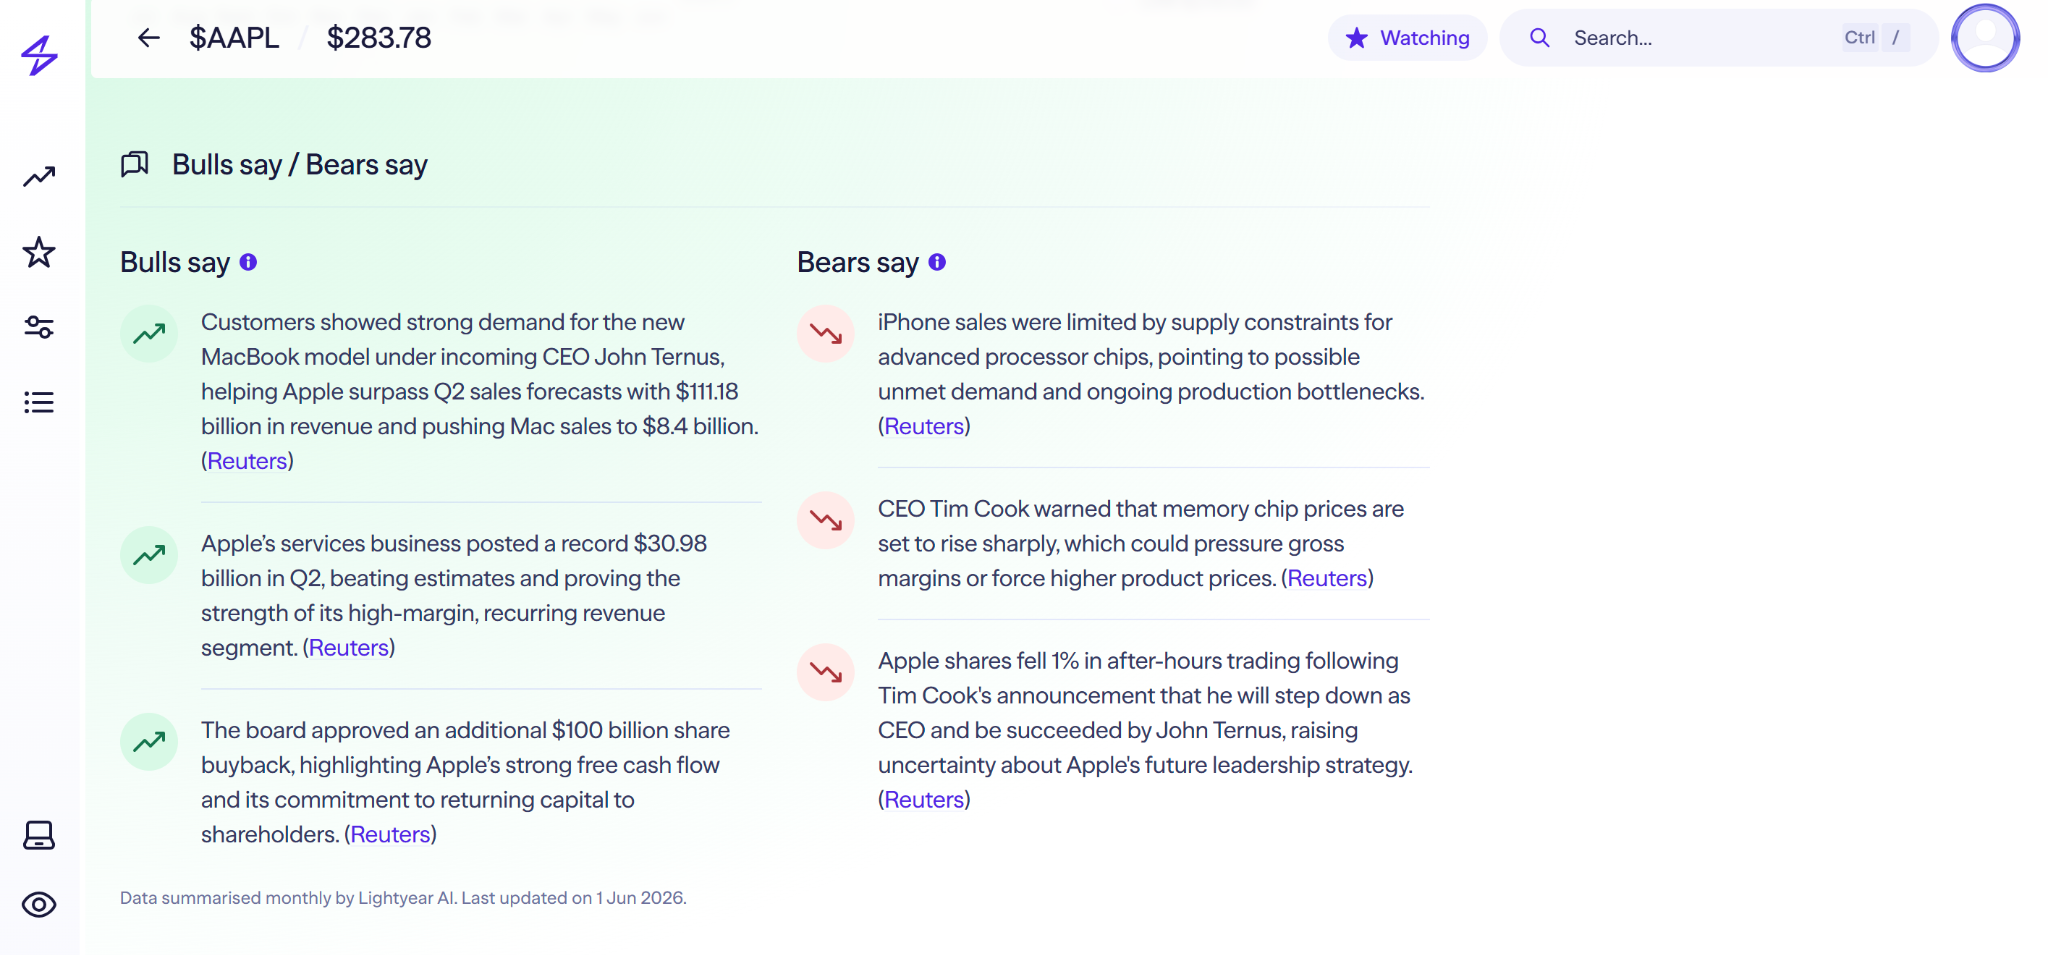This screenshot has height=955, width=2048.
Task: Open the watchlist star sidebar icon
Action: point(39,252)
